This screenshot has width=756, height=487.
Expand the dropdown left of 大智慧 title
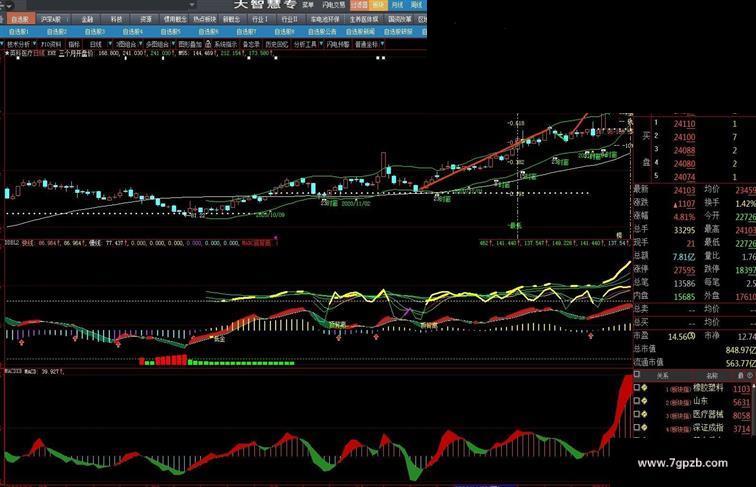click(x=192, y=5)
